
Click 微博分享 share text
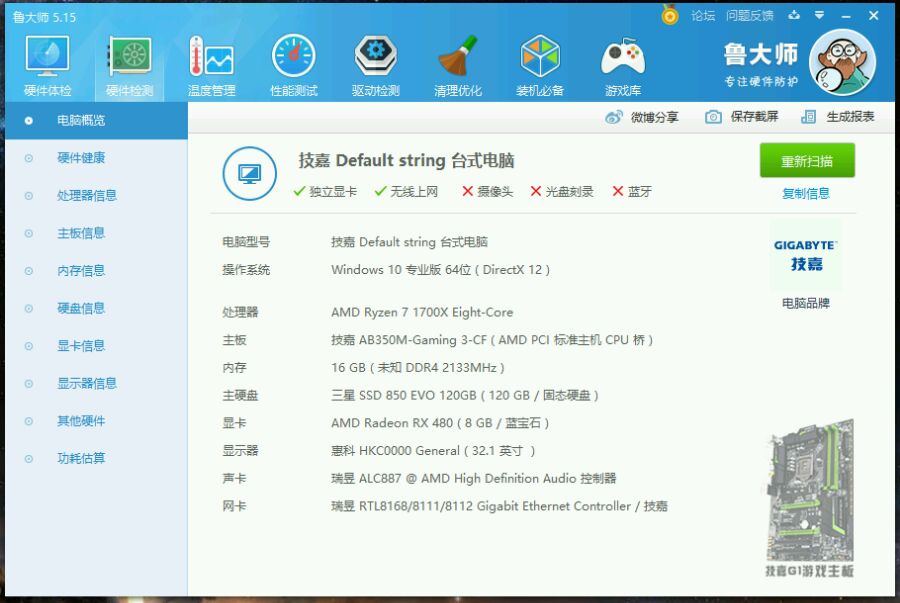655,118
